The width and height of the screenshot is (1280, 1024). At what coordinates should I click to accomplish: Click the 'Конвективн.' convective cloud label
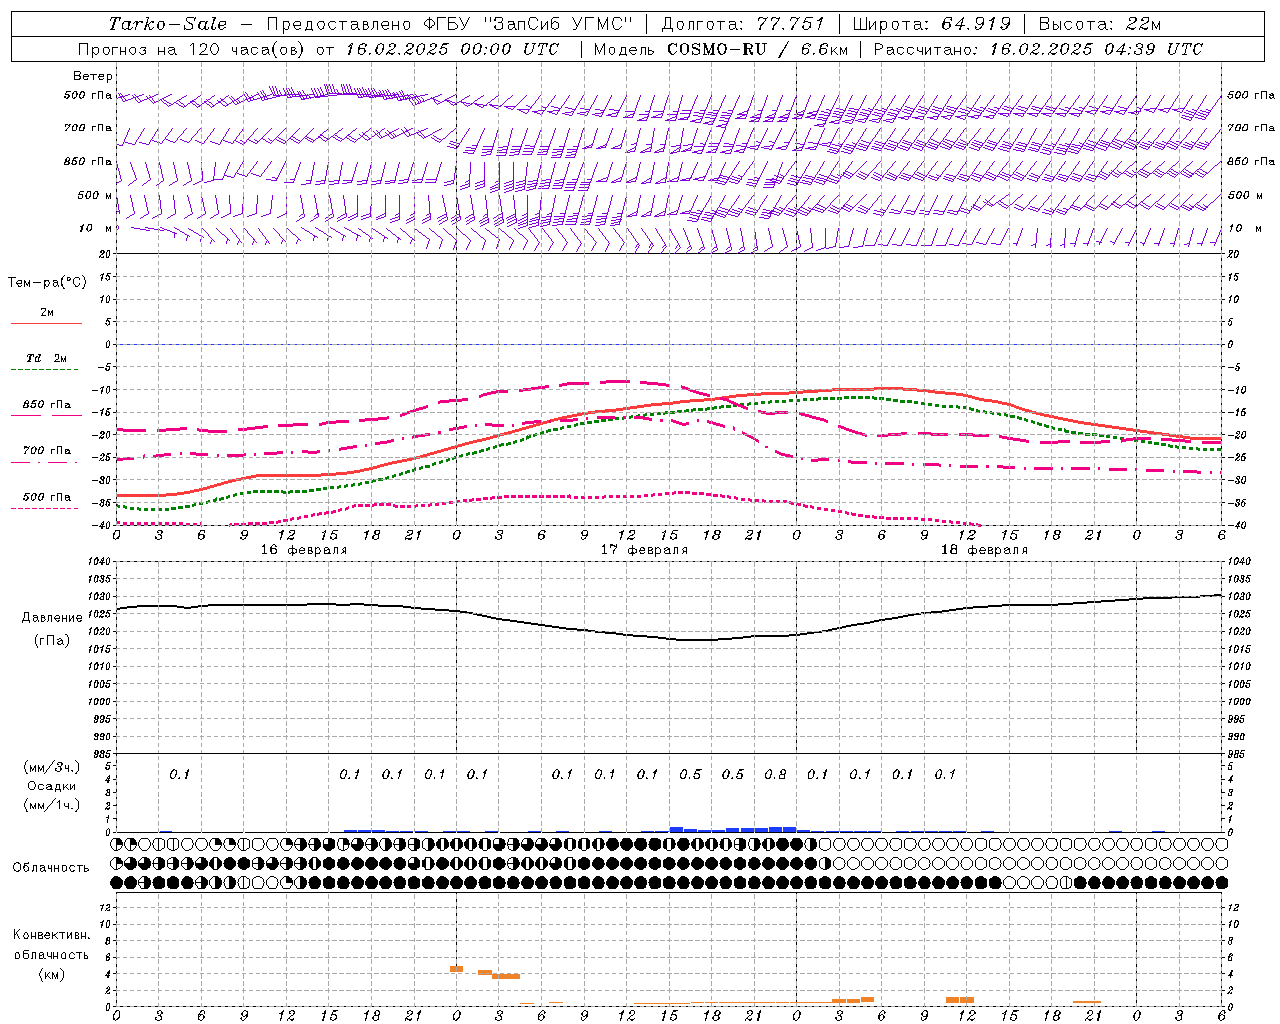click(51, 935)
